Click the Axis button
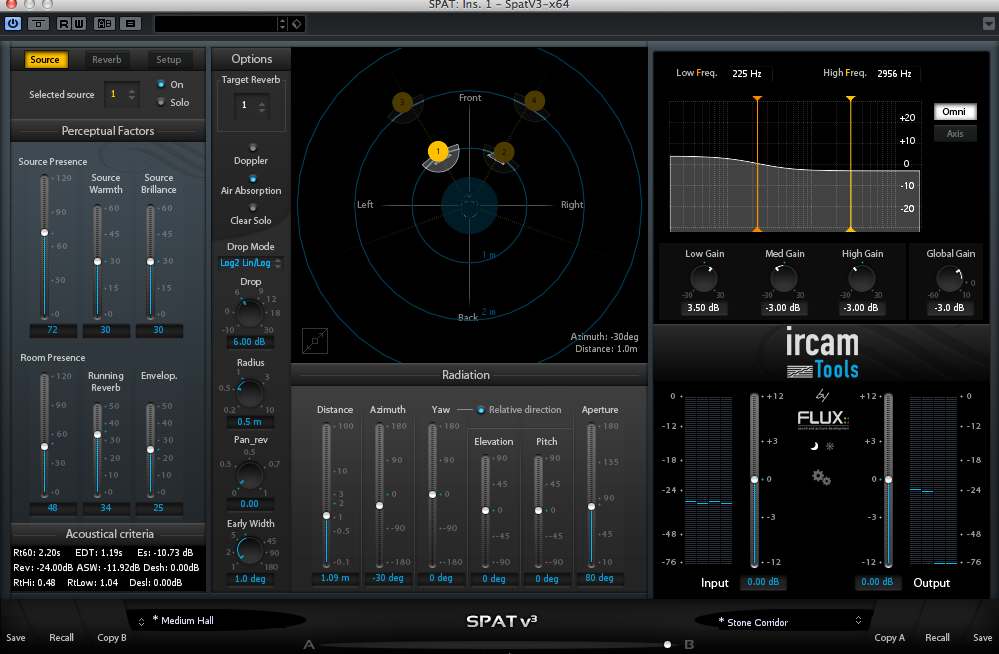The width and height of the screenshot is (999, 654). [955, 133]
